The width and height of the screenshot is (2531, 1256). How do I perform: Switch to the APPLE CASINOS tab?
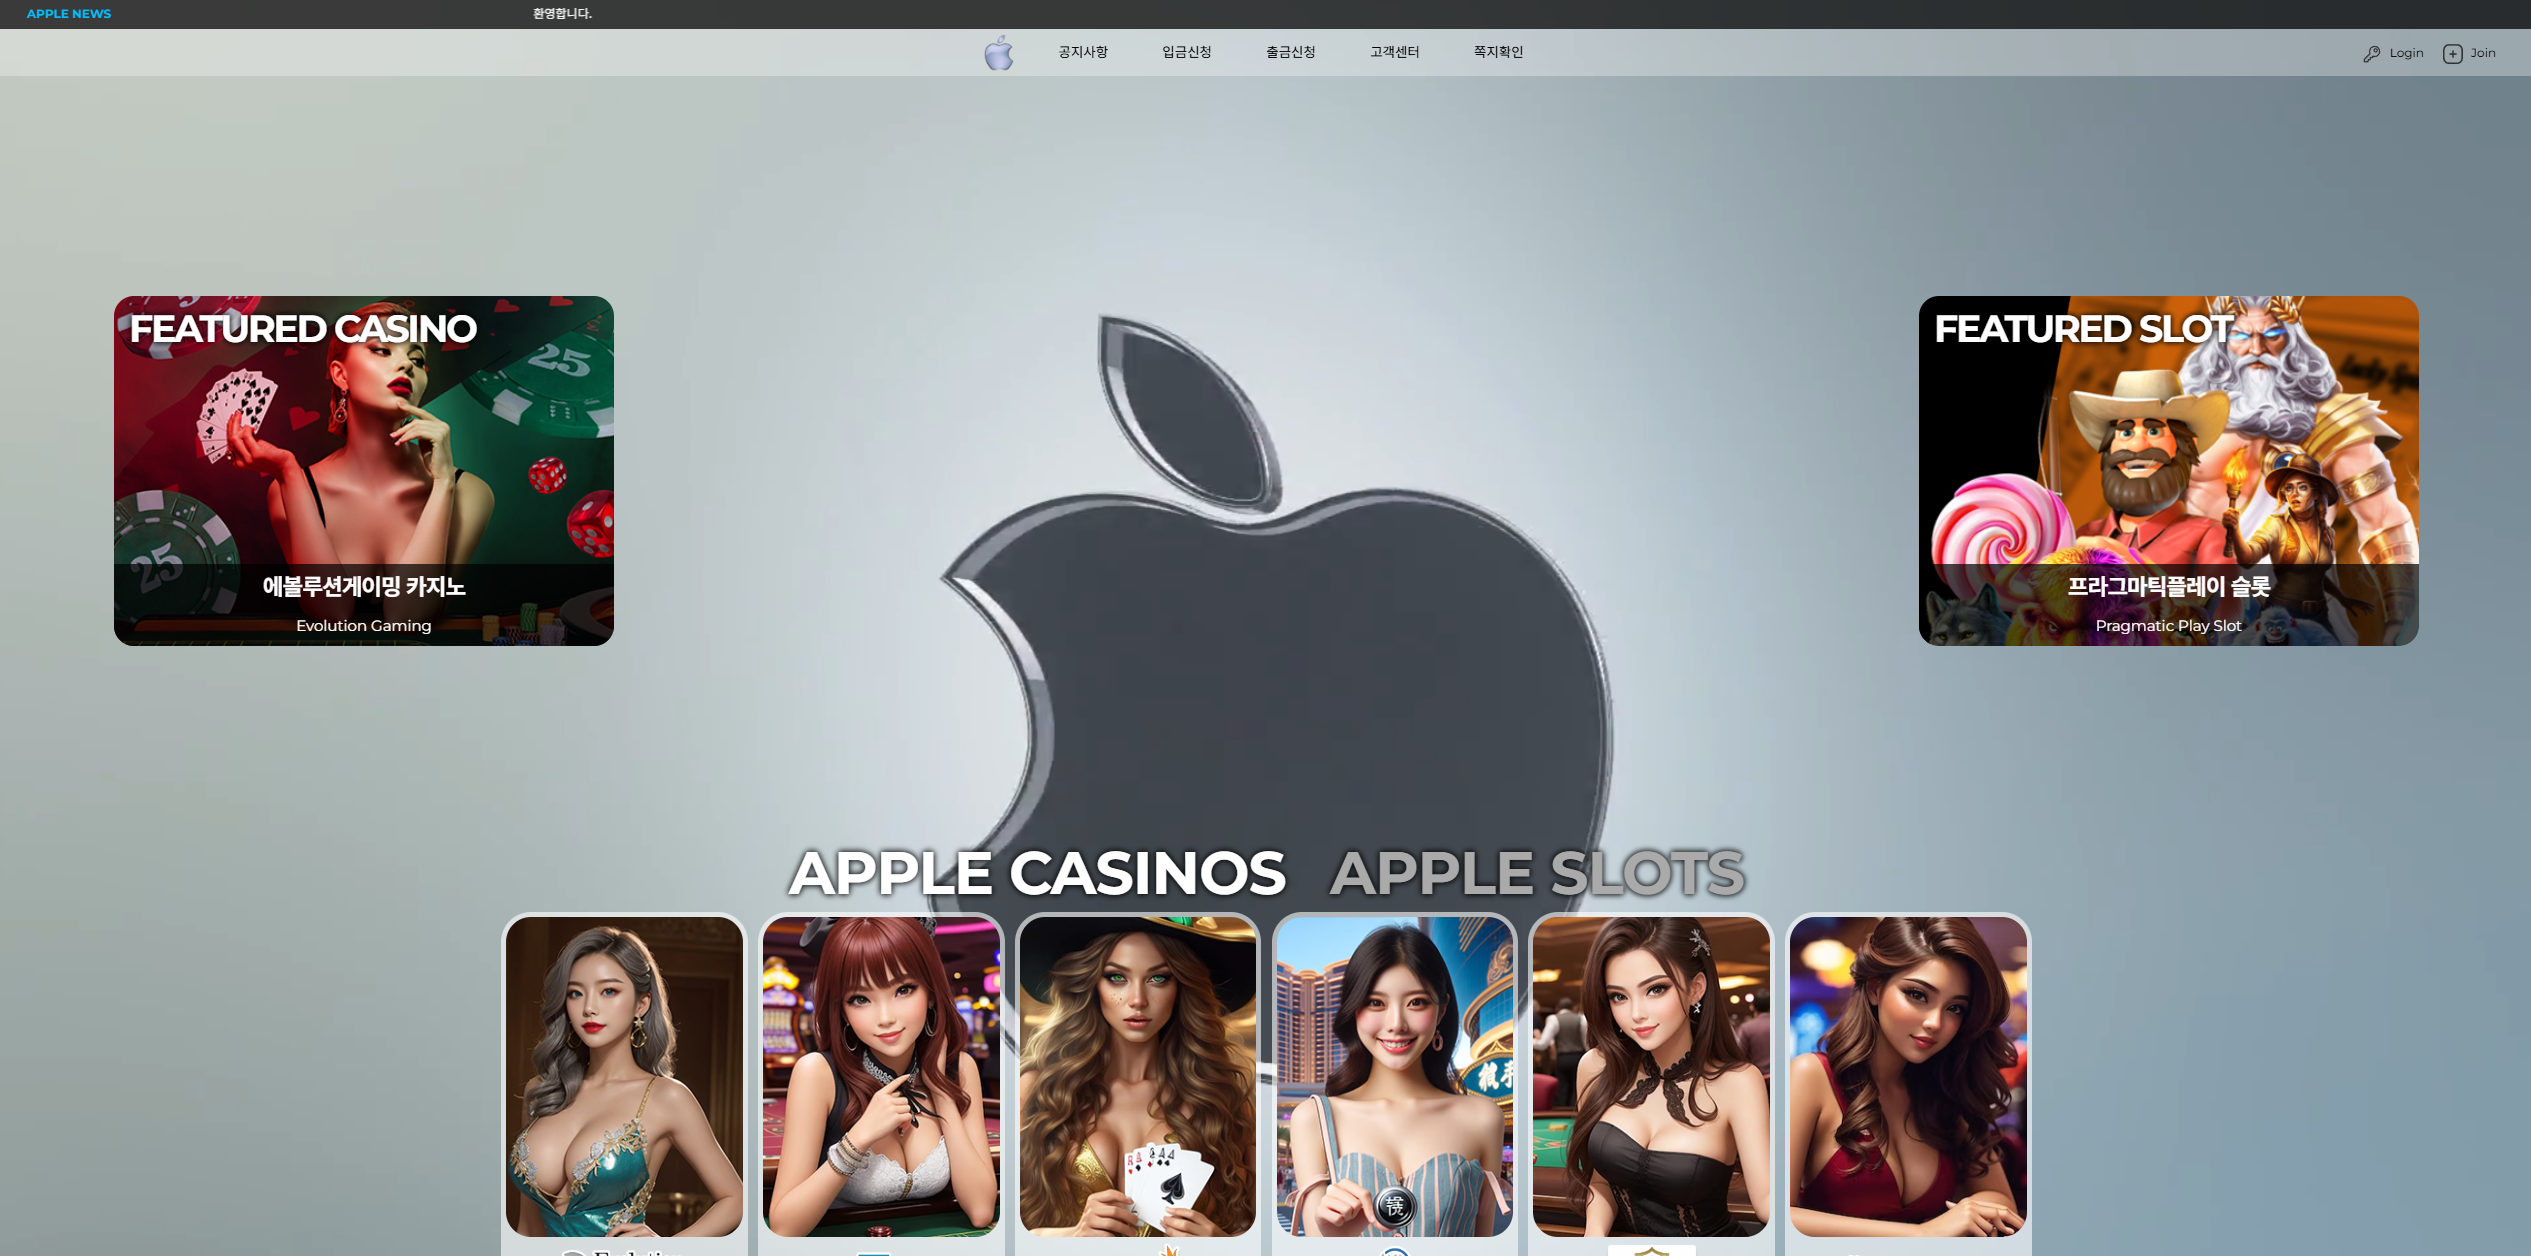(1036, 873)
